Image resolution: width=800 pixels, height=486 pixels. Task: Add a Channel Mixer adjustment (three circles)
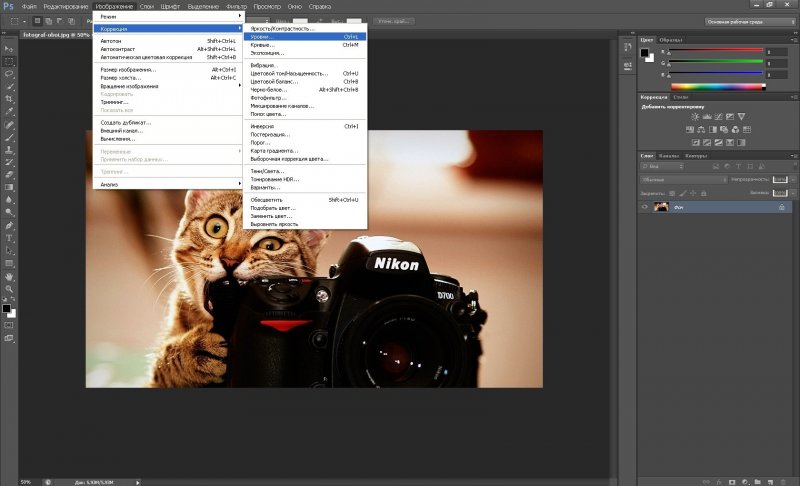pos(735,130)
